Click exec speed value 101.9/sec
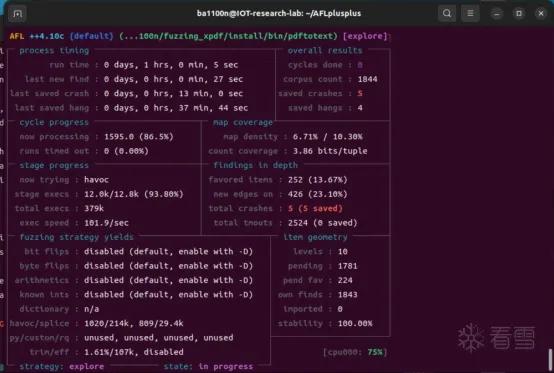 pyautogui.click(x=106, y=223)
